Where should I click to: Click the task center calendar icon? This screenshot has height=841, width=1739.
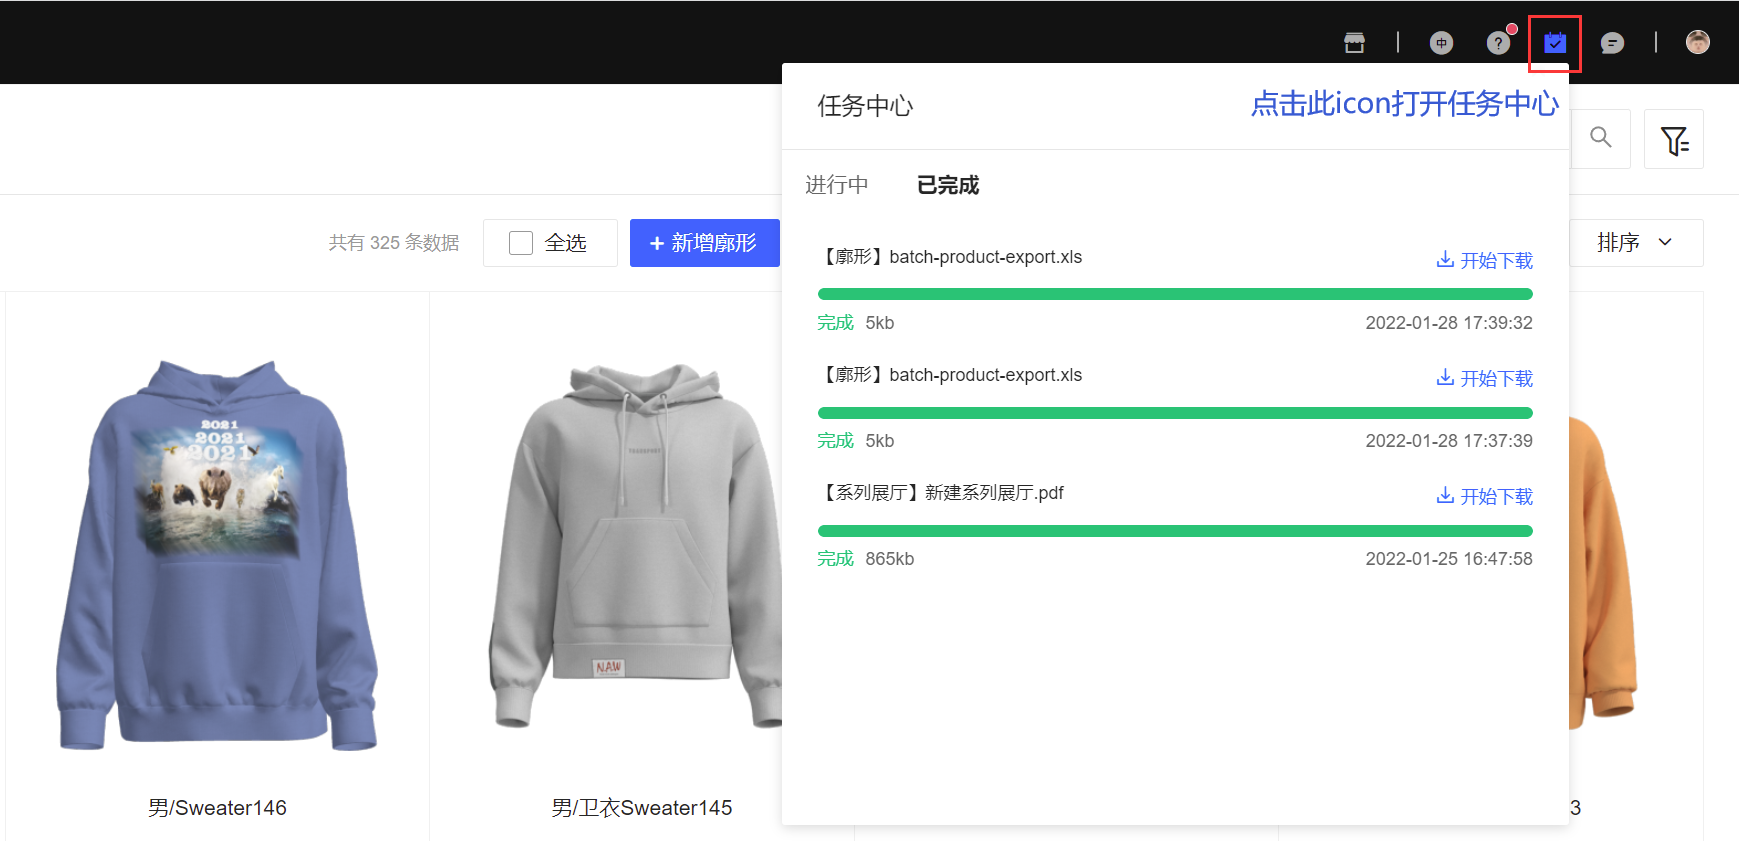pyautogui.click(x=1554, y=43)
